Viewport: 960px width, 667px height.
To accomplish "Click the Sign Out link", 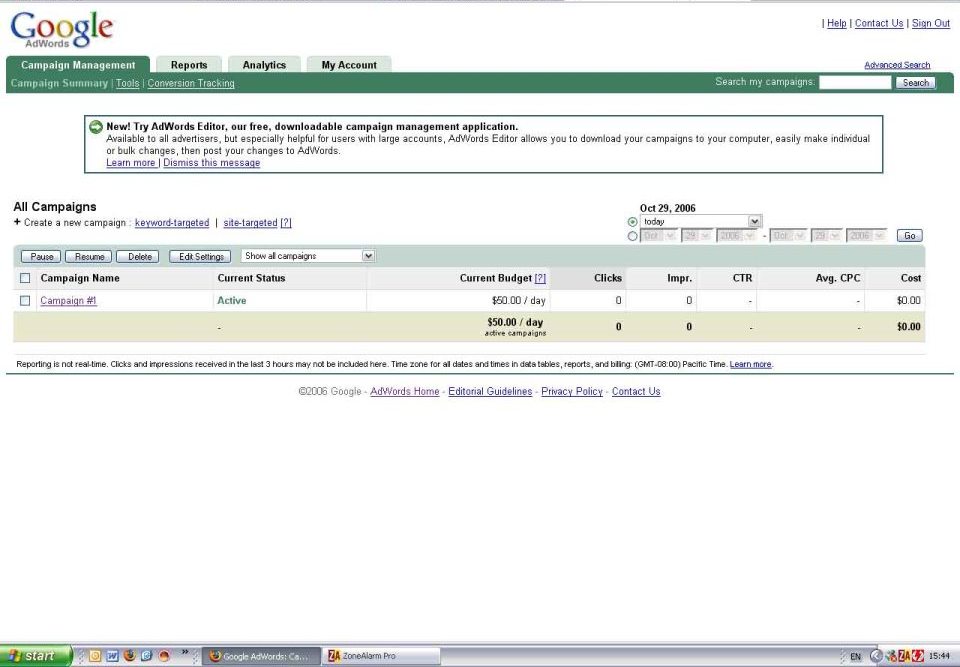I will point(931,23).
